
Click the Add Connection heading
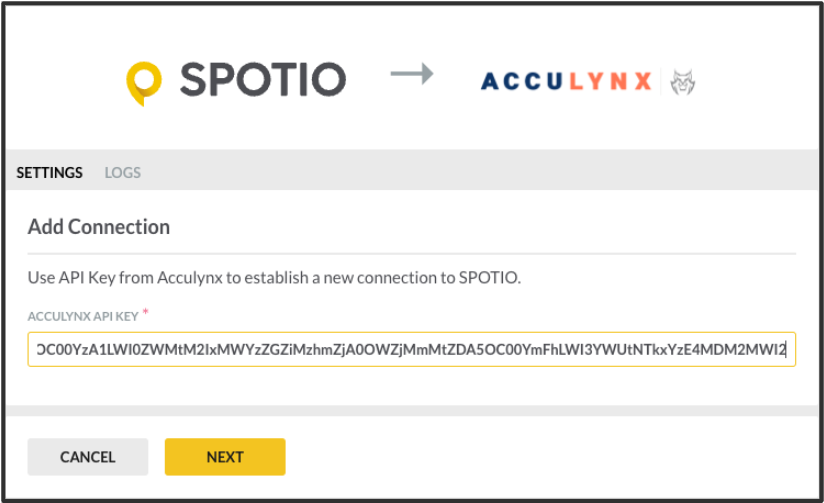99,227
